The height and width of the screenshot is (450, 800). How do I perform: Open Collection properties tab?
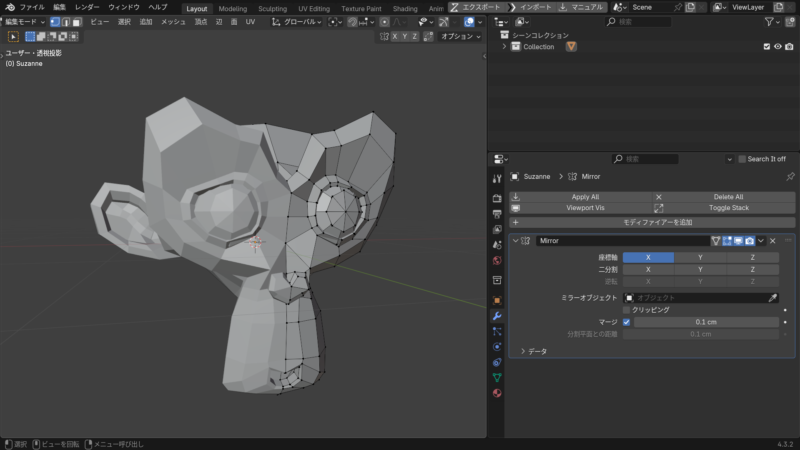click(x=497, y=280)
